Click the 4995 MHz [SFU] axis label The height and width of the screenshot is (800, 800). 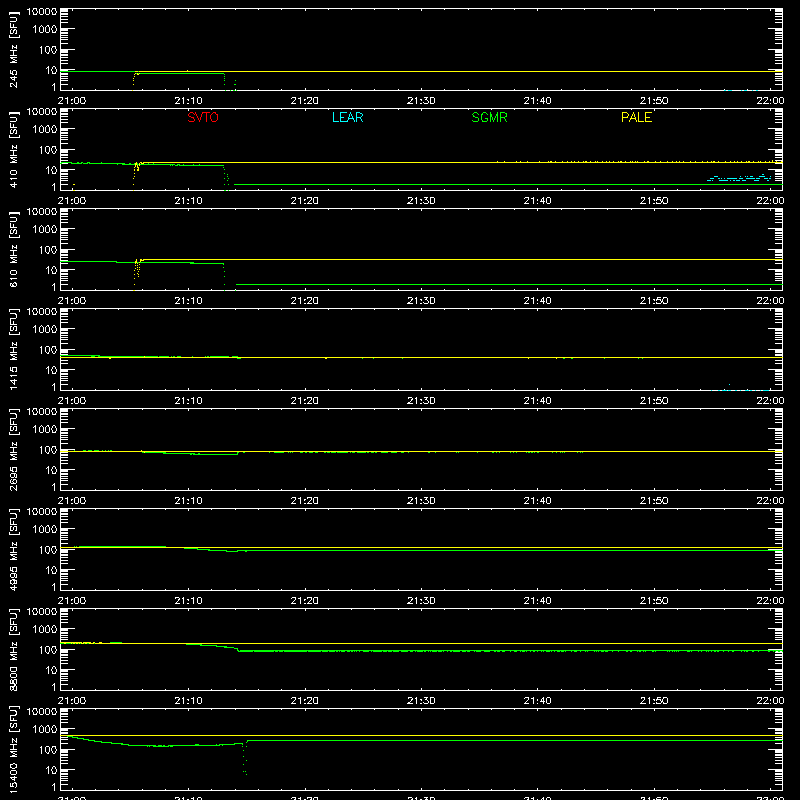(14, 550)
